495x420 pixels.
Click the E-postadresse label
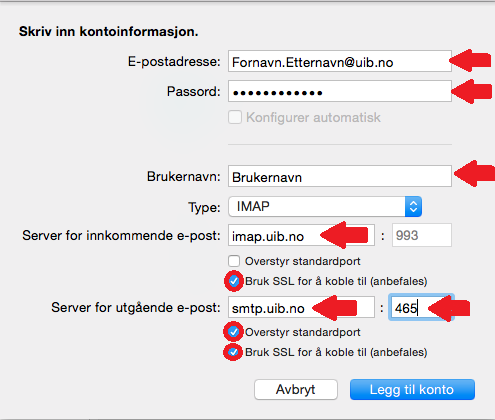pos(174,62)
